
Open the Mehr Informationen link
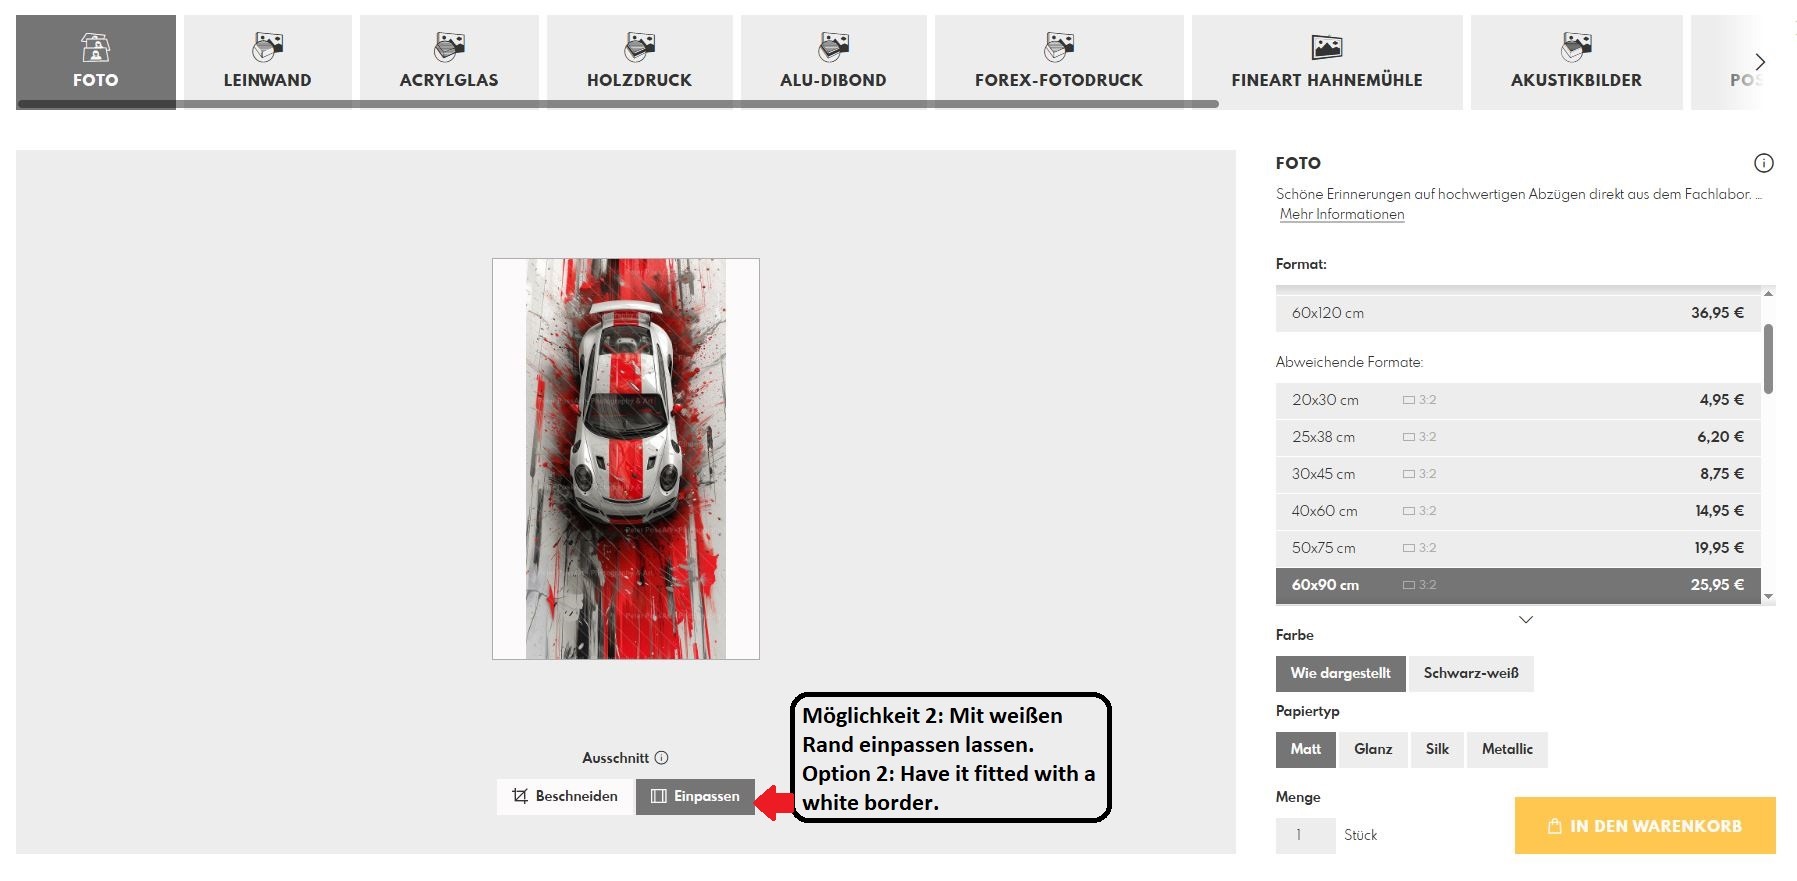pos(1342,214)
